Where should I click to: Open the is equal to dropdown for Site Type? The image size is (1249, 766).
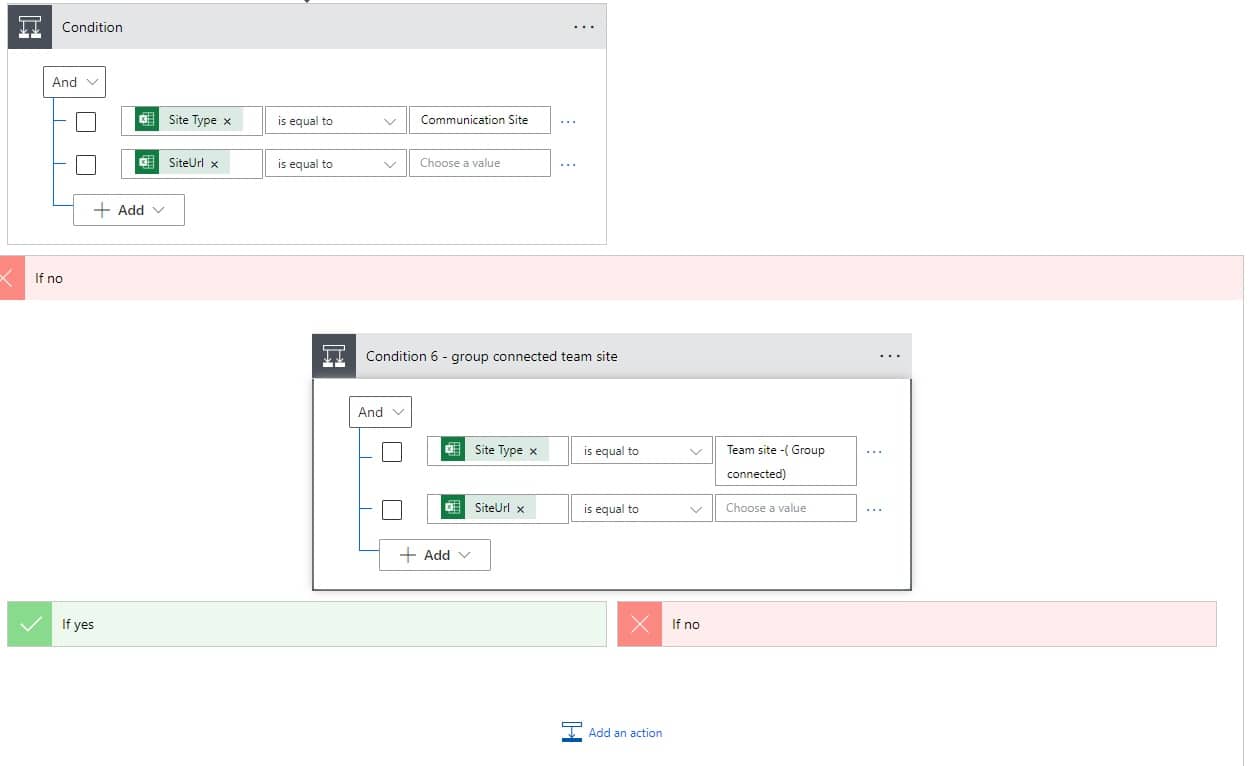(x=335, y=119)
